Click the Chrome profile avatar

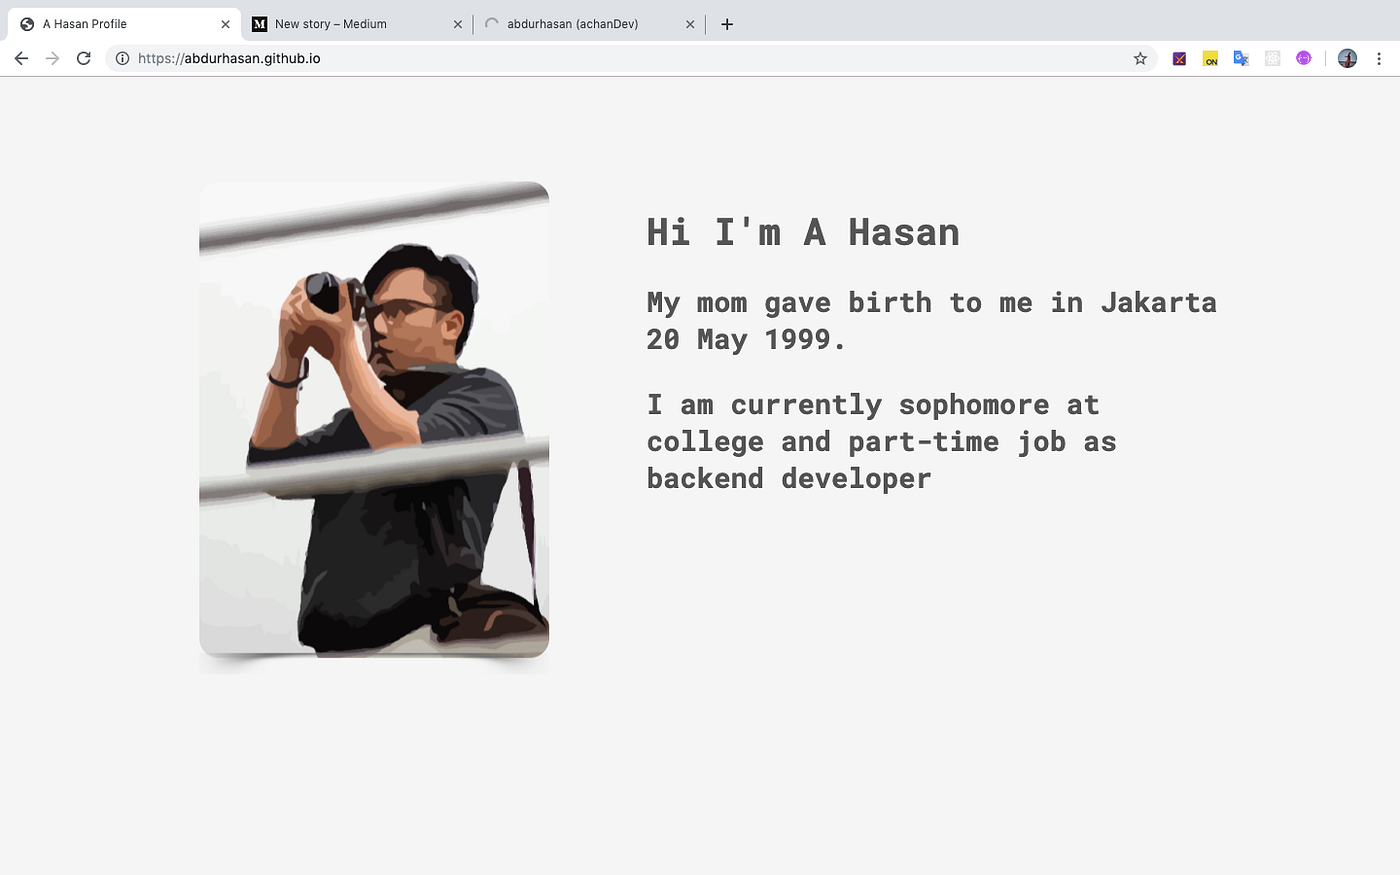click(1347, 58)
